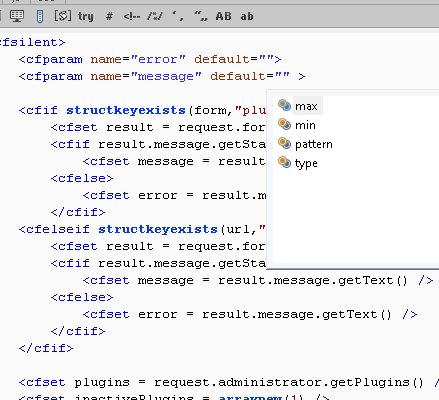Convert selection to uppercase AB

click(223, 16)
